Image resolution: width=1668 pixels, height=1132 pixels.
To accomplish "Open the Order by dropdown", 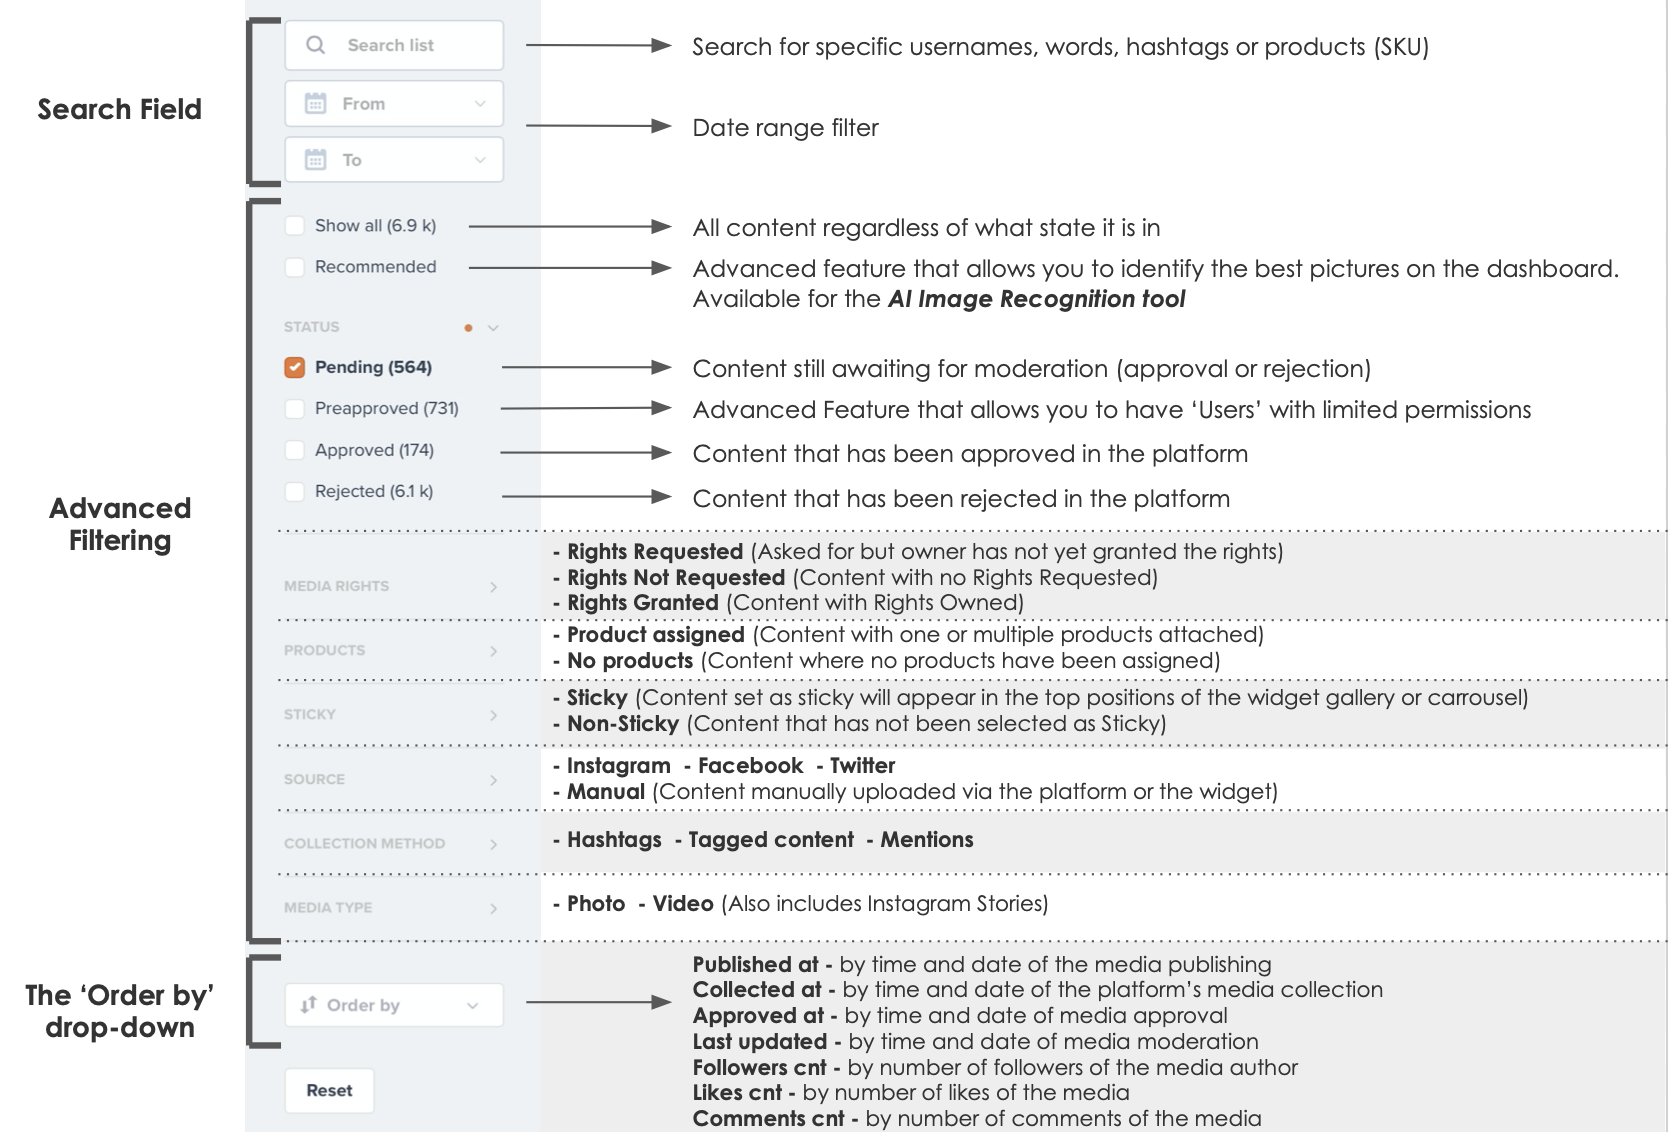I will pos(393,1005).
